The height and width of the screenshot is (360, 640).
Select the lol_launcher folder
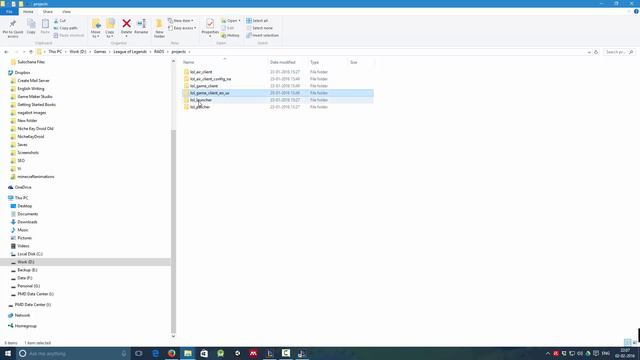(201, 100)
